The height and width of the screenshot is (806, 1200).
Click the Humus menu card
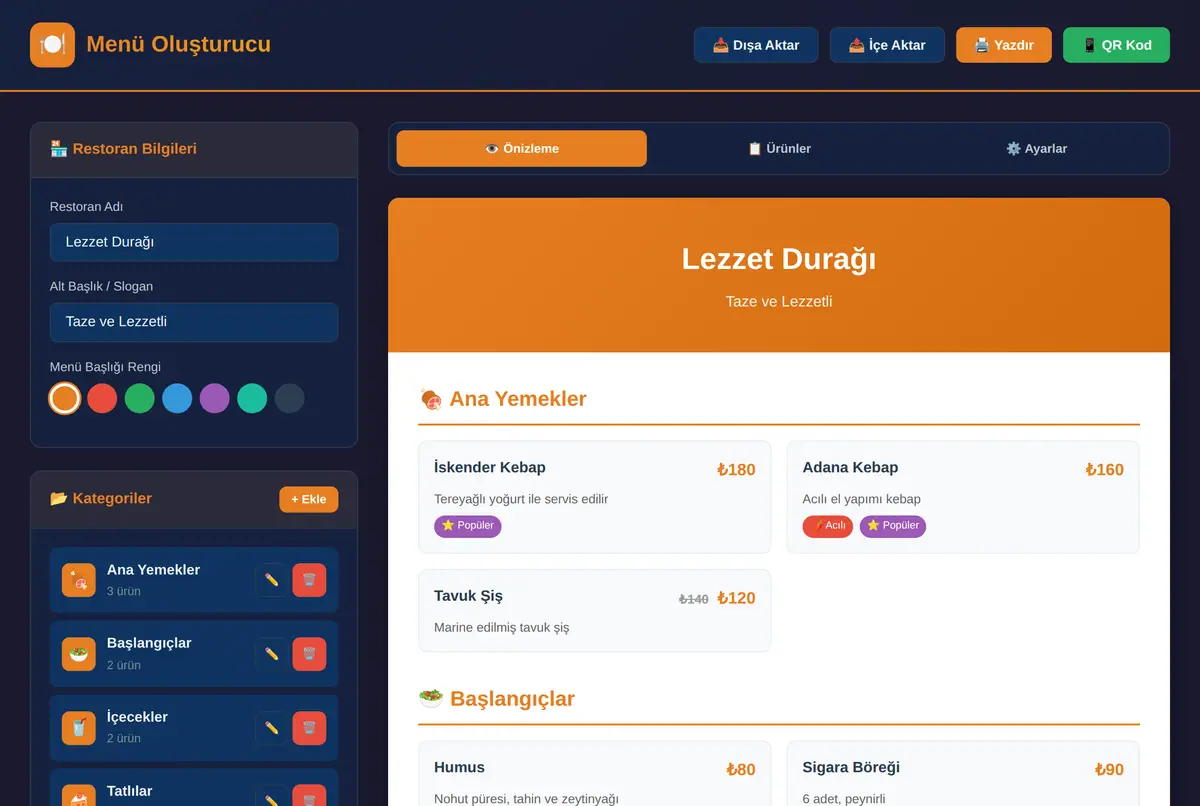(595, 774)
